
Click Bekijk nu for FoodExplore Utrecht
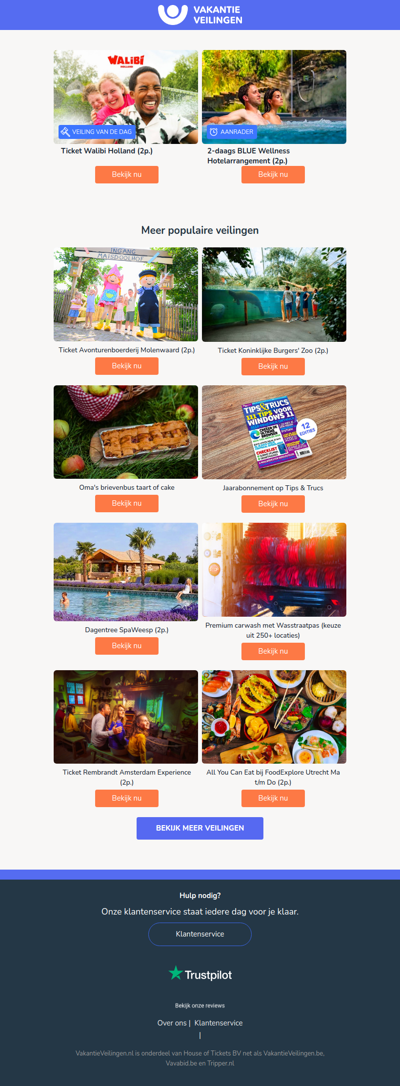(273, 798)
